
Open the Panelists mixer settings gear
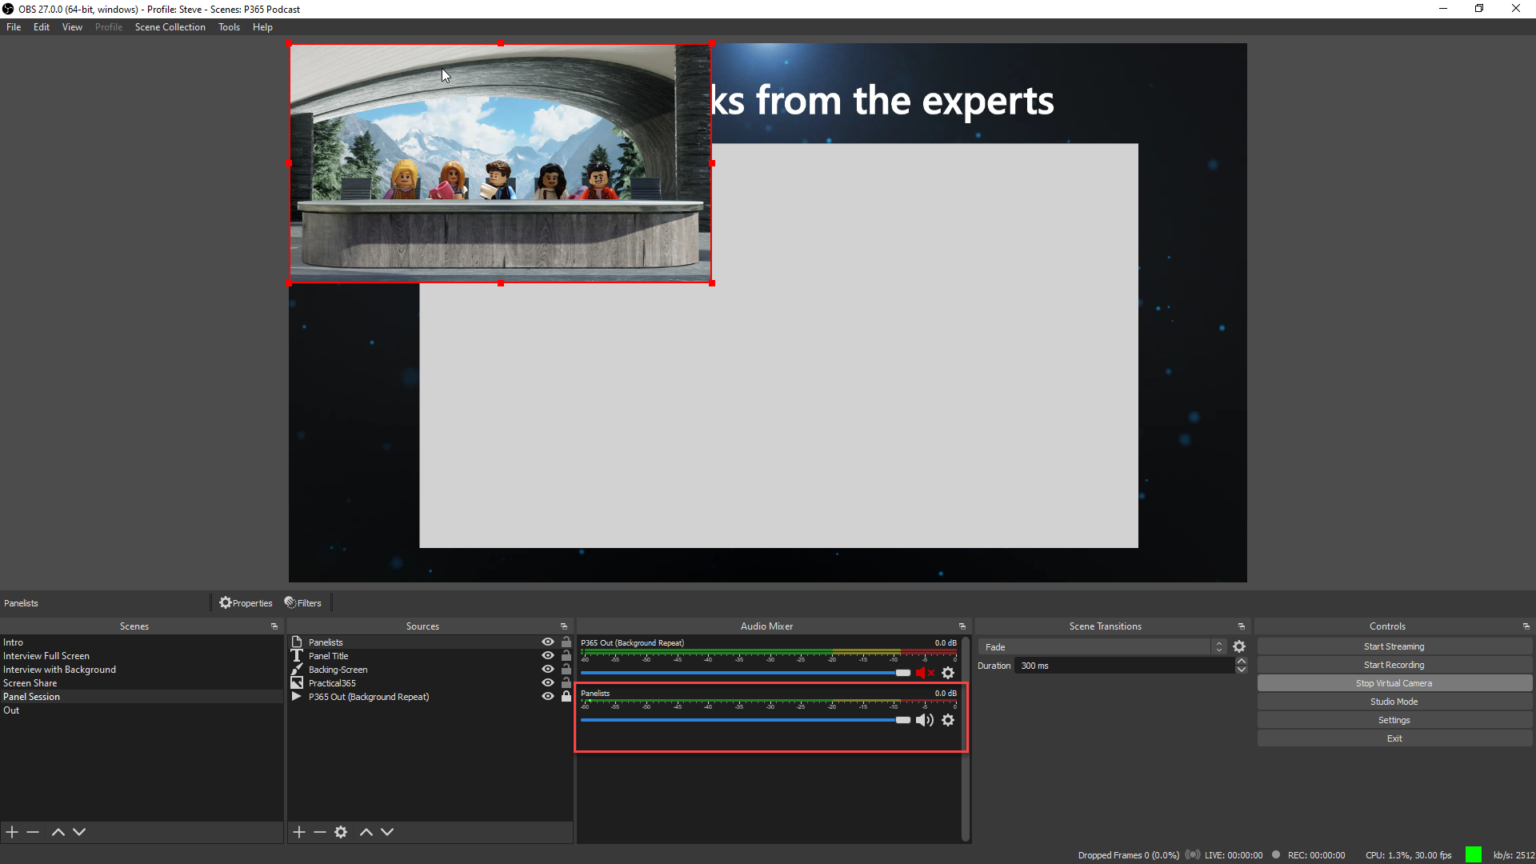[x=947, y=719]
